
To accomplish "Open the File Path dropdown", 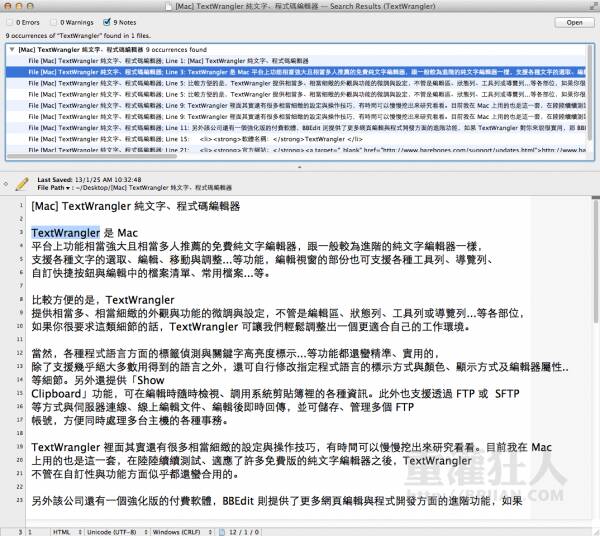I will click(x=54, y=188).
